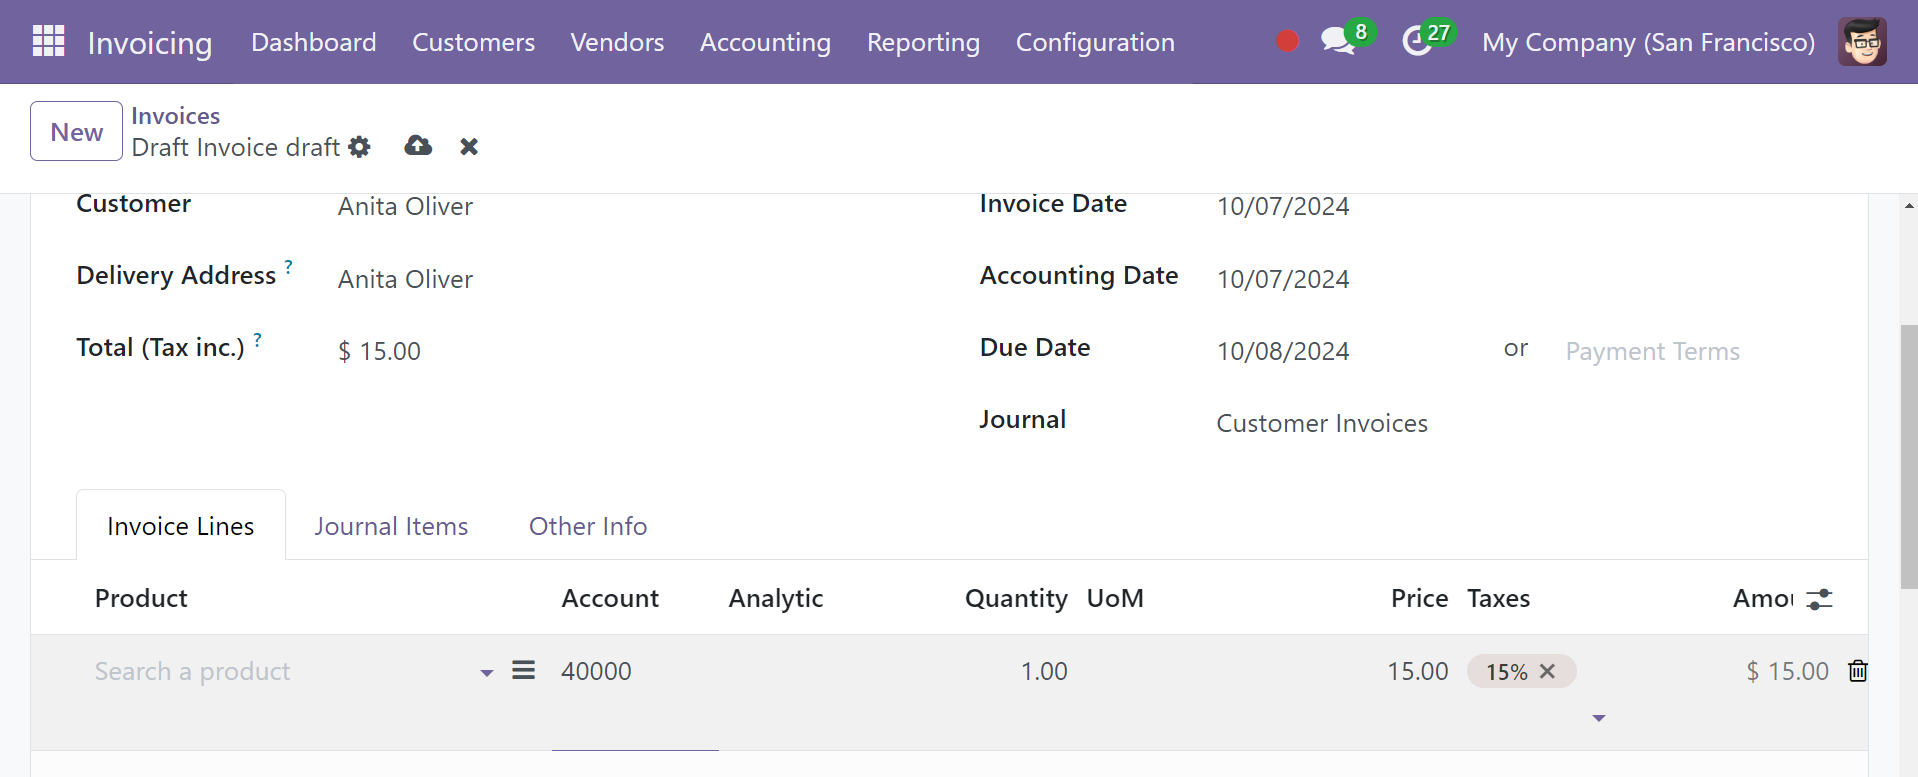Click the Total $ 15.00 value
The height and width of the screenshot is (777, 1918).
pyautogui.click(x=379, y=351)
